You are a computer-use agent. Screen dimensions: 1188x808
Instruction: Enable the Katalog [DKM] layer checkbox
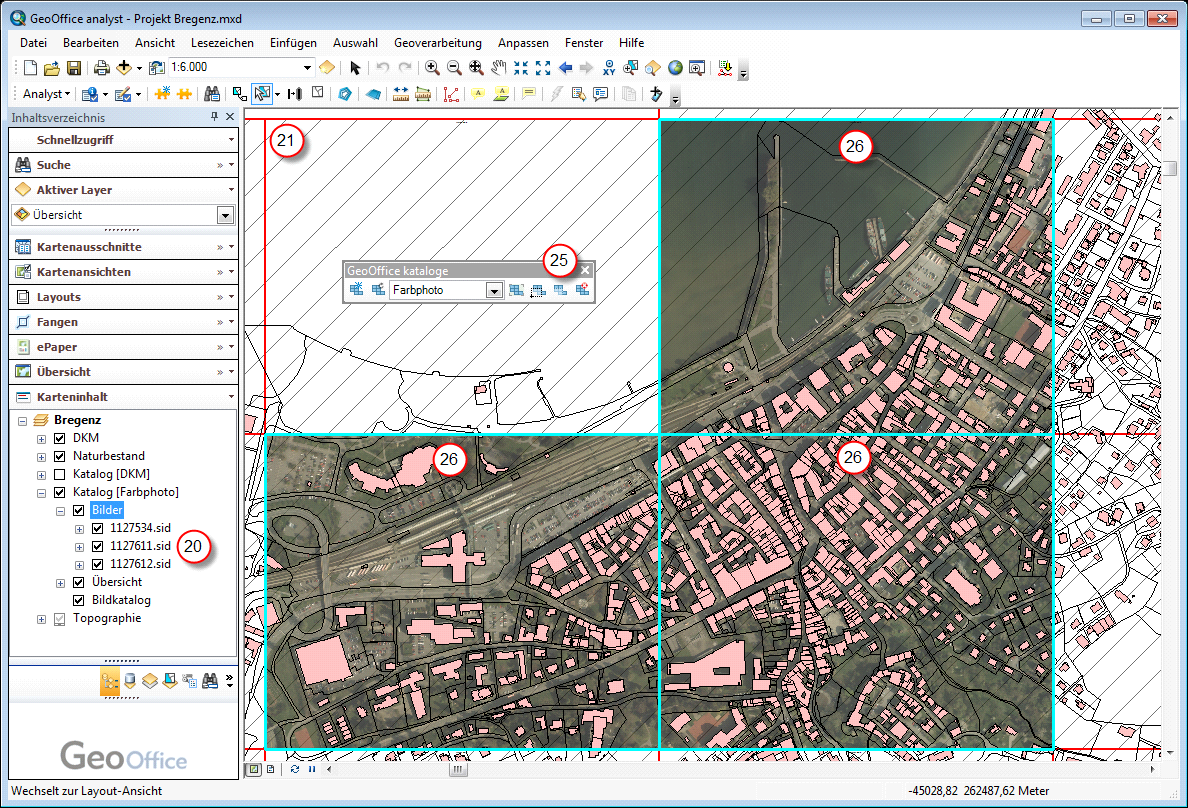click(59, 474)
